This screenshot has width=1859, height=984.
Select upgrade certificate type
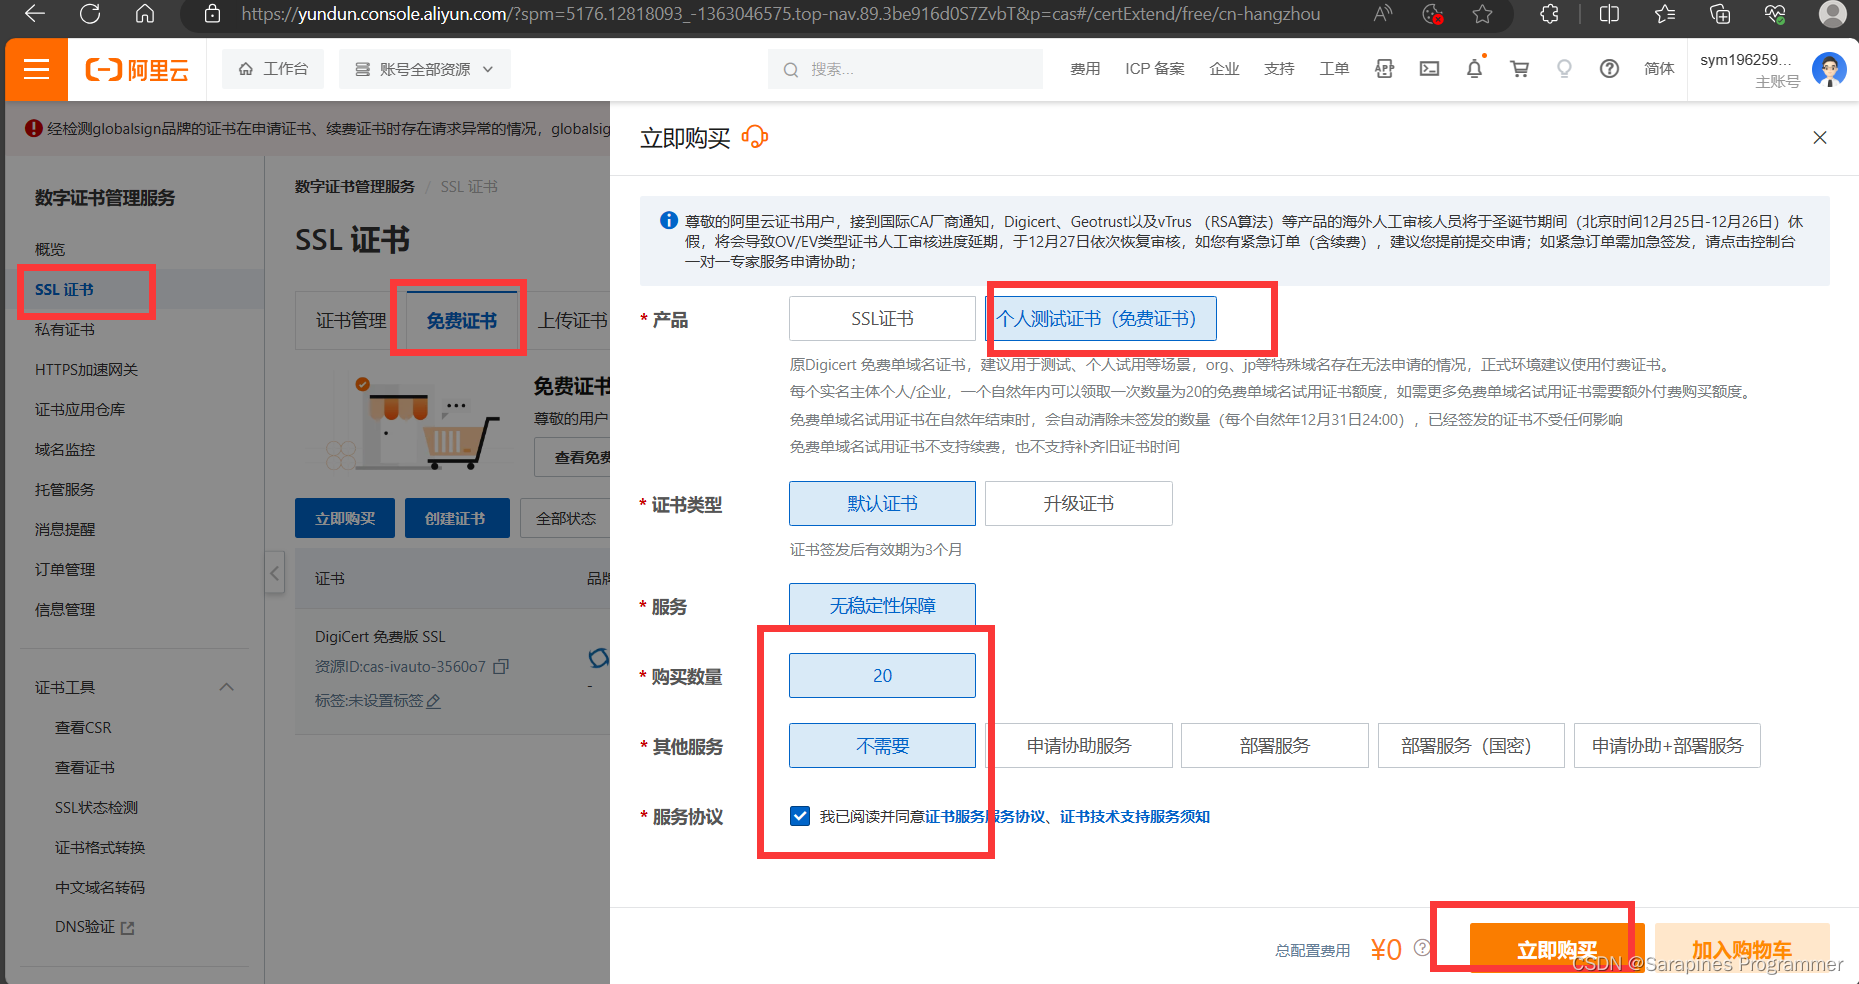coord(1078,504)
